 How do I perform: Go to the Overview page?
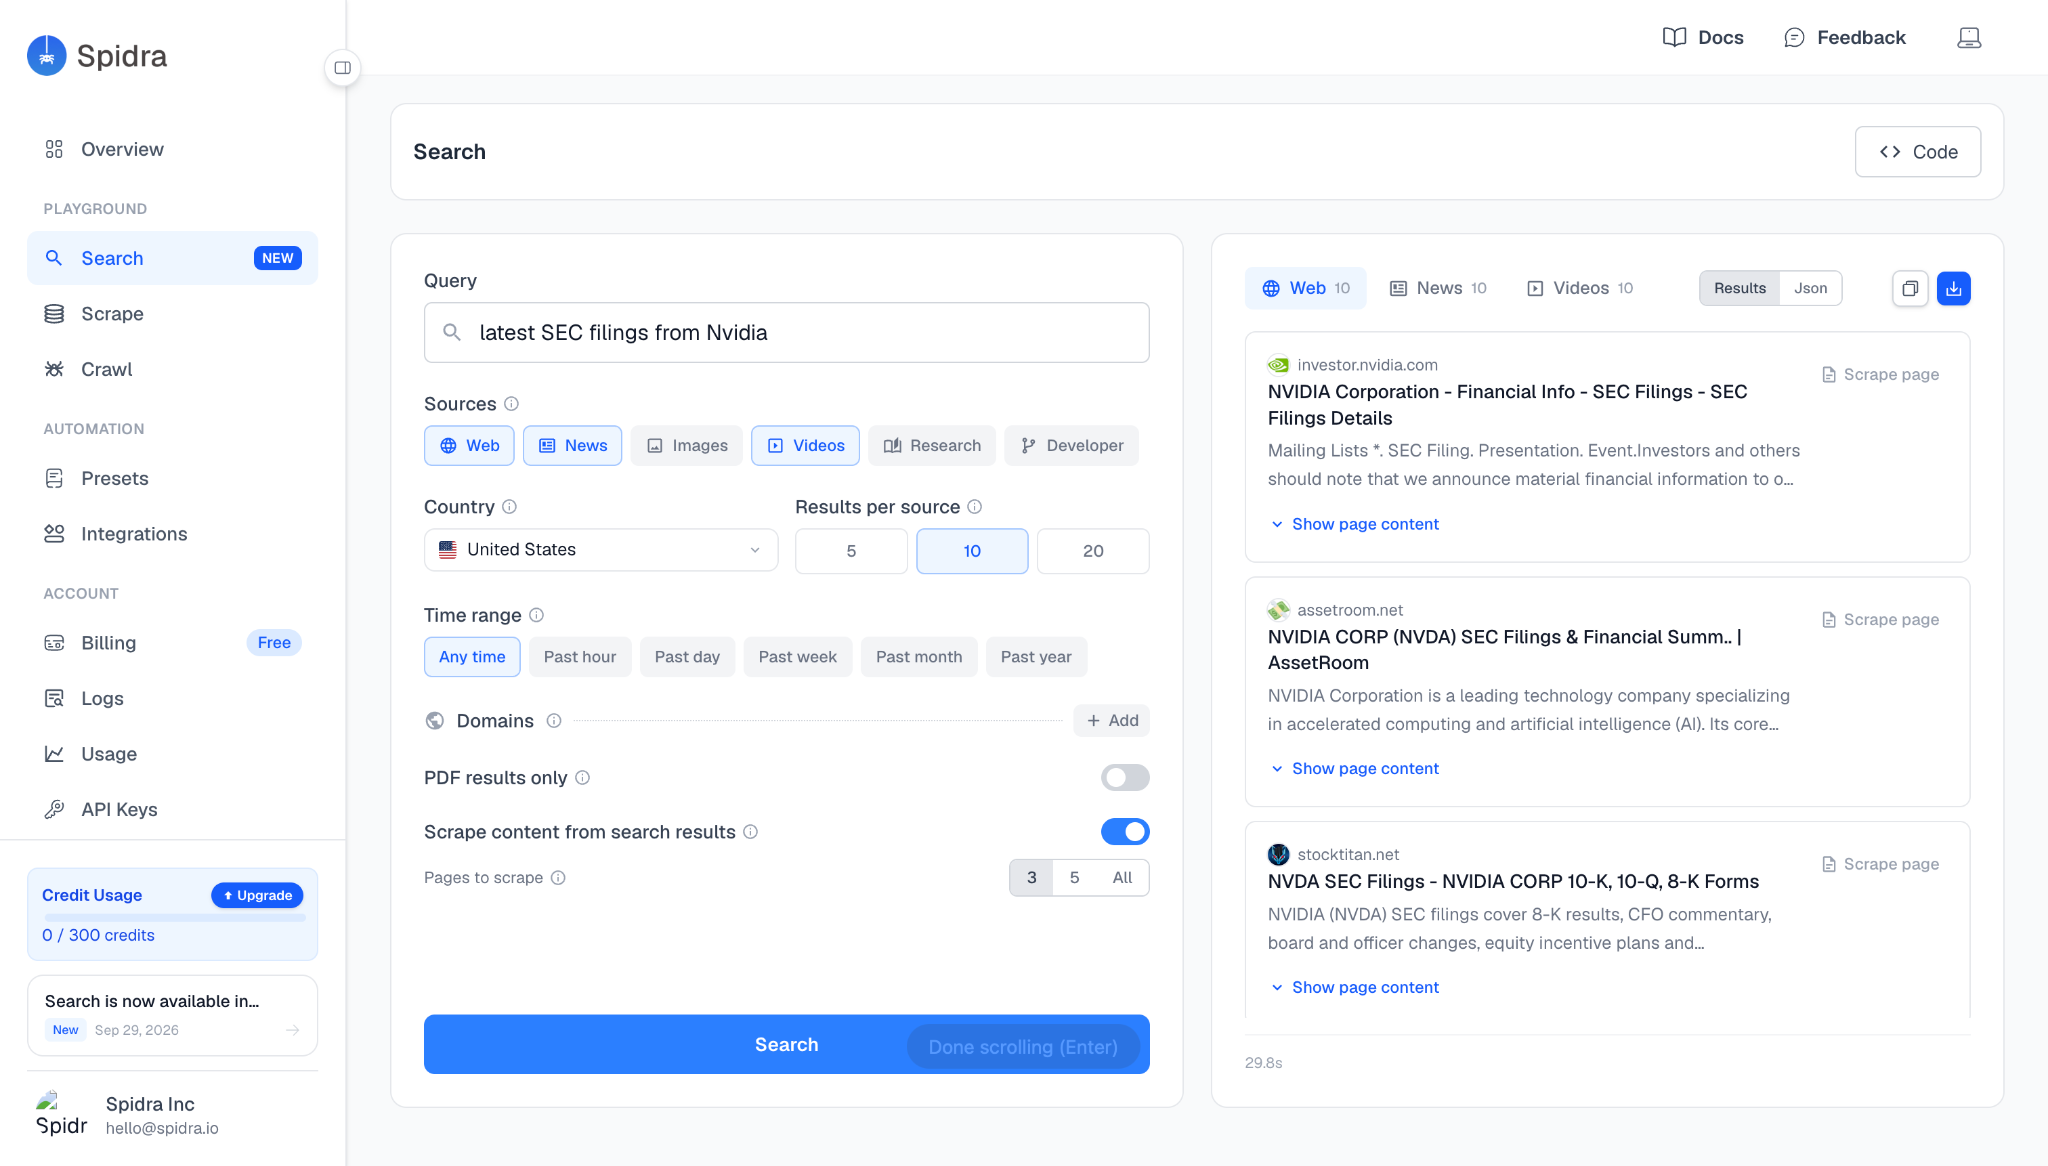172,149
